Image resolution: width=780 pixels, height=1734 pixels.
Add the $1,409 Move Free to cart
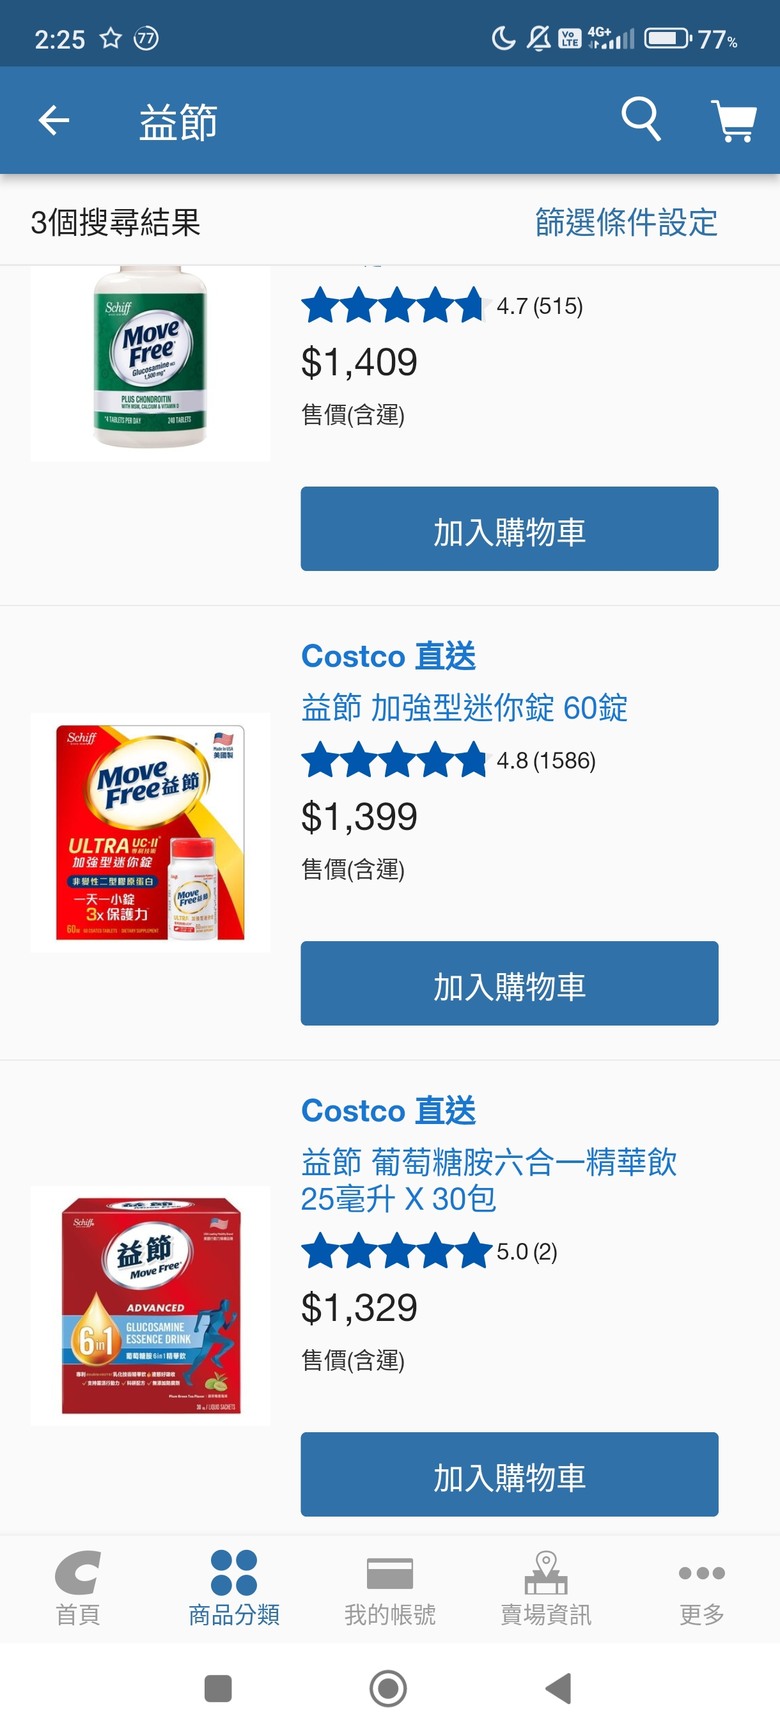[x=510, y=529]
